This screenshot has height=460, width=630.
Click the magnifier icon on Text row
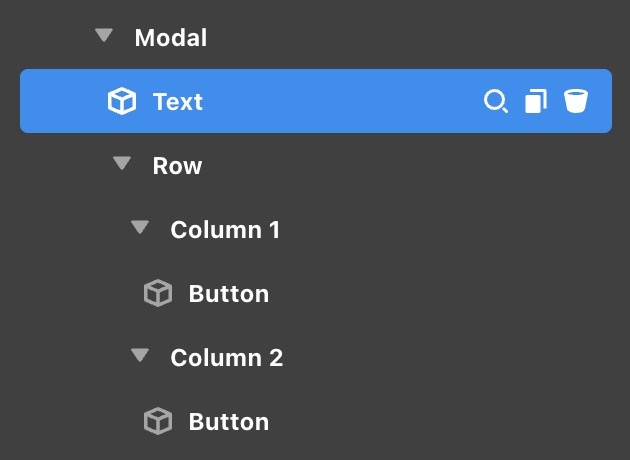(x=495, y=101)
